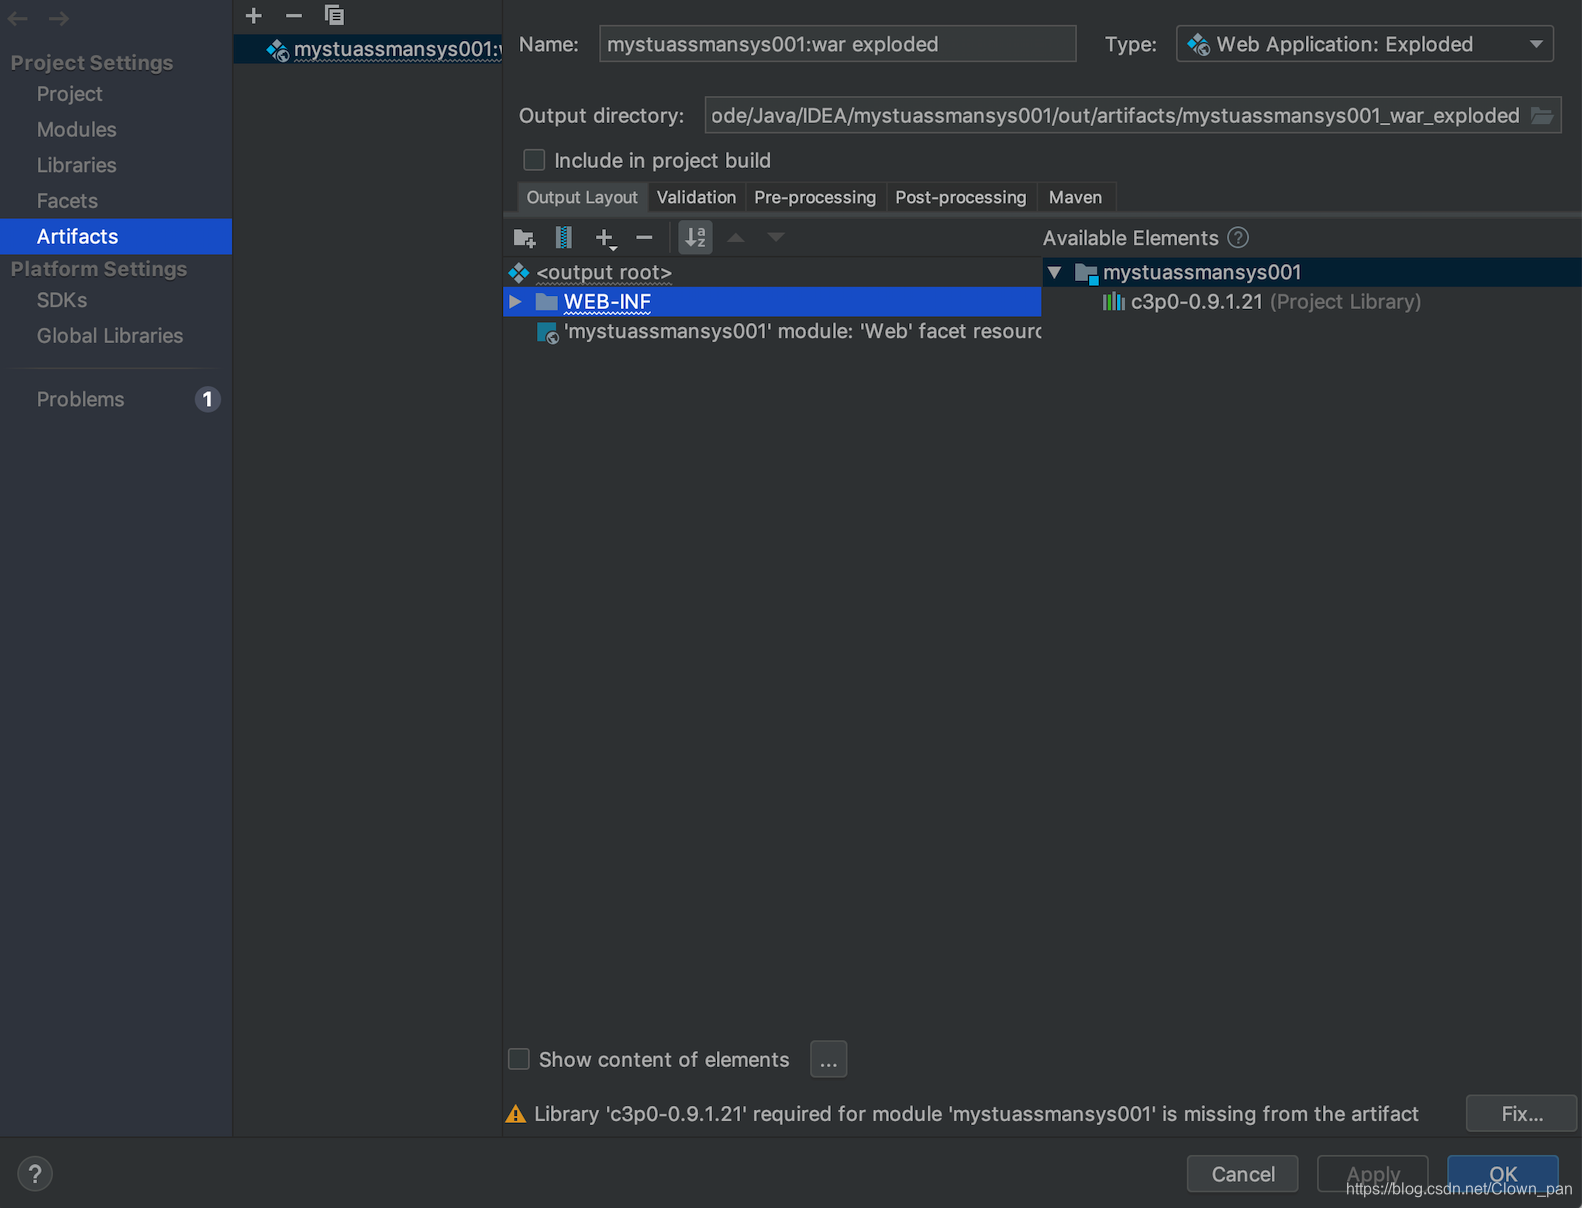The width and height of the screenshot is (1582, 1208).
Task: Open Libraries settings
Action: [77, 165]
